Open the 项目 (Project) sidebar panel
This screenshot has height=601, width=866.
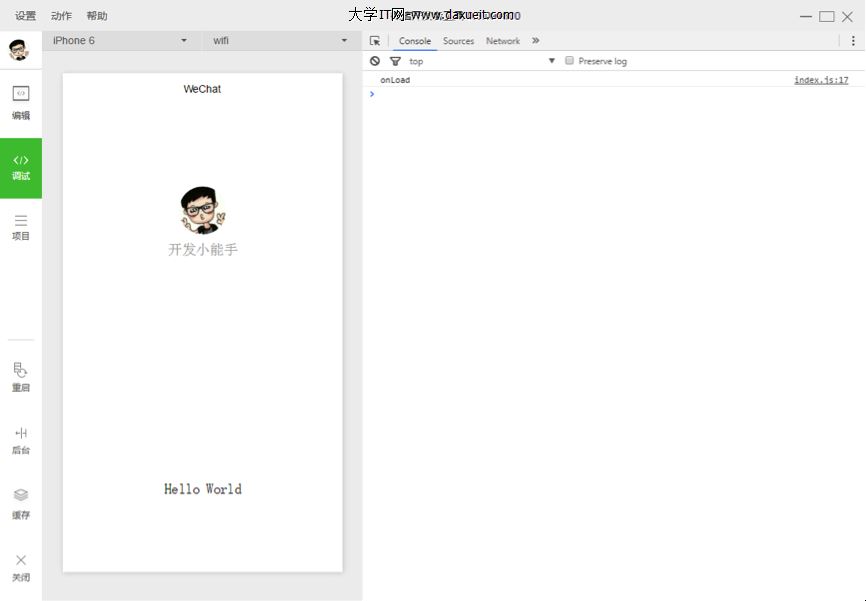[x=21, y=227]
